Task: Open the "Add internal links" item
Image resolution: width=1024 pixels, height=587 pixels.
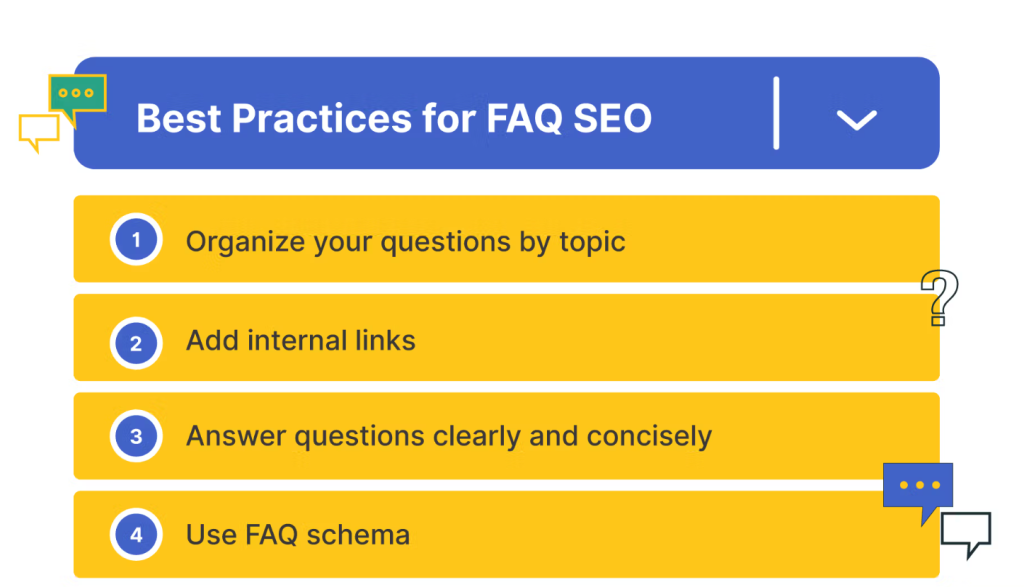Action: [506, 338]
